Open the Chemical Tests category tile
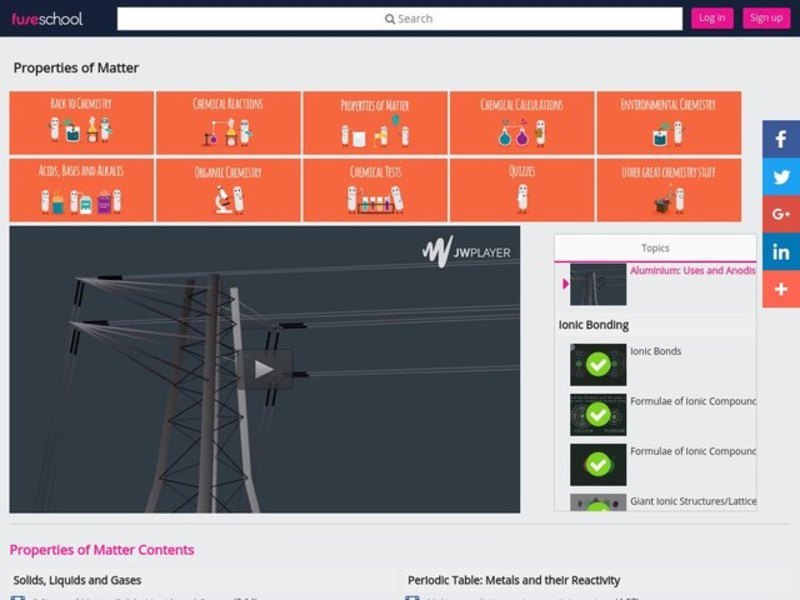Viewport: 800px width, 600px height. click(x=375, y=189)
